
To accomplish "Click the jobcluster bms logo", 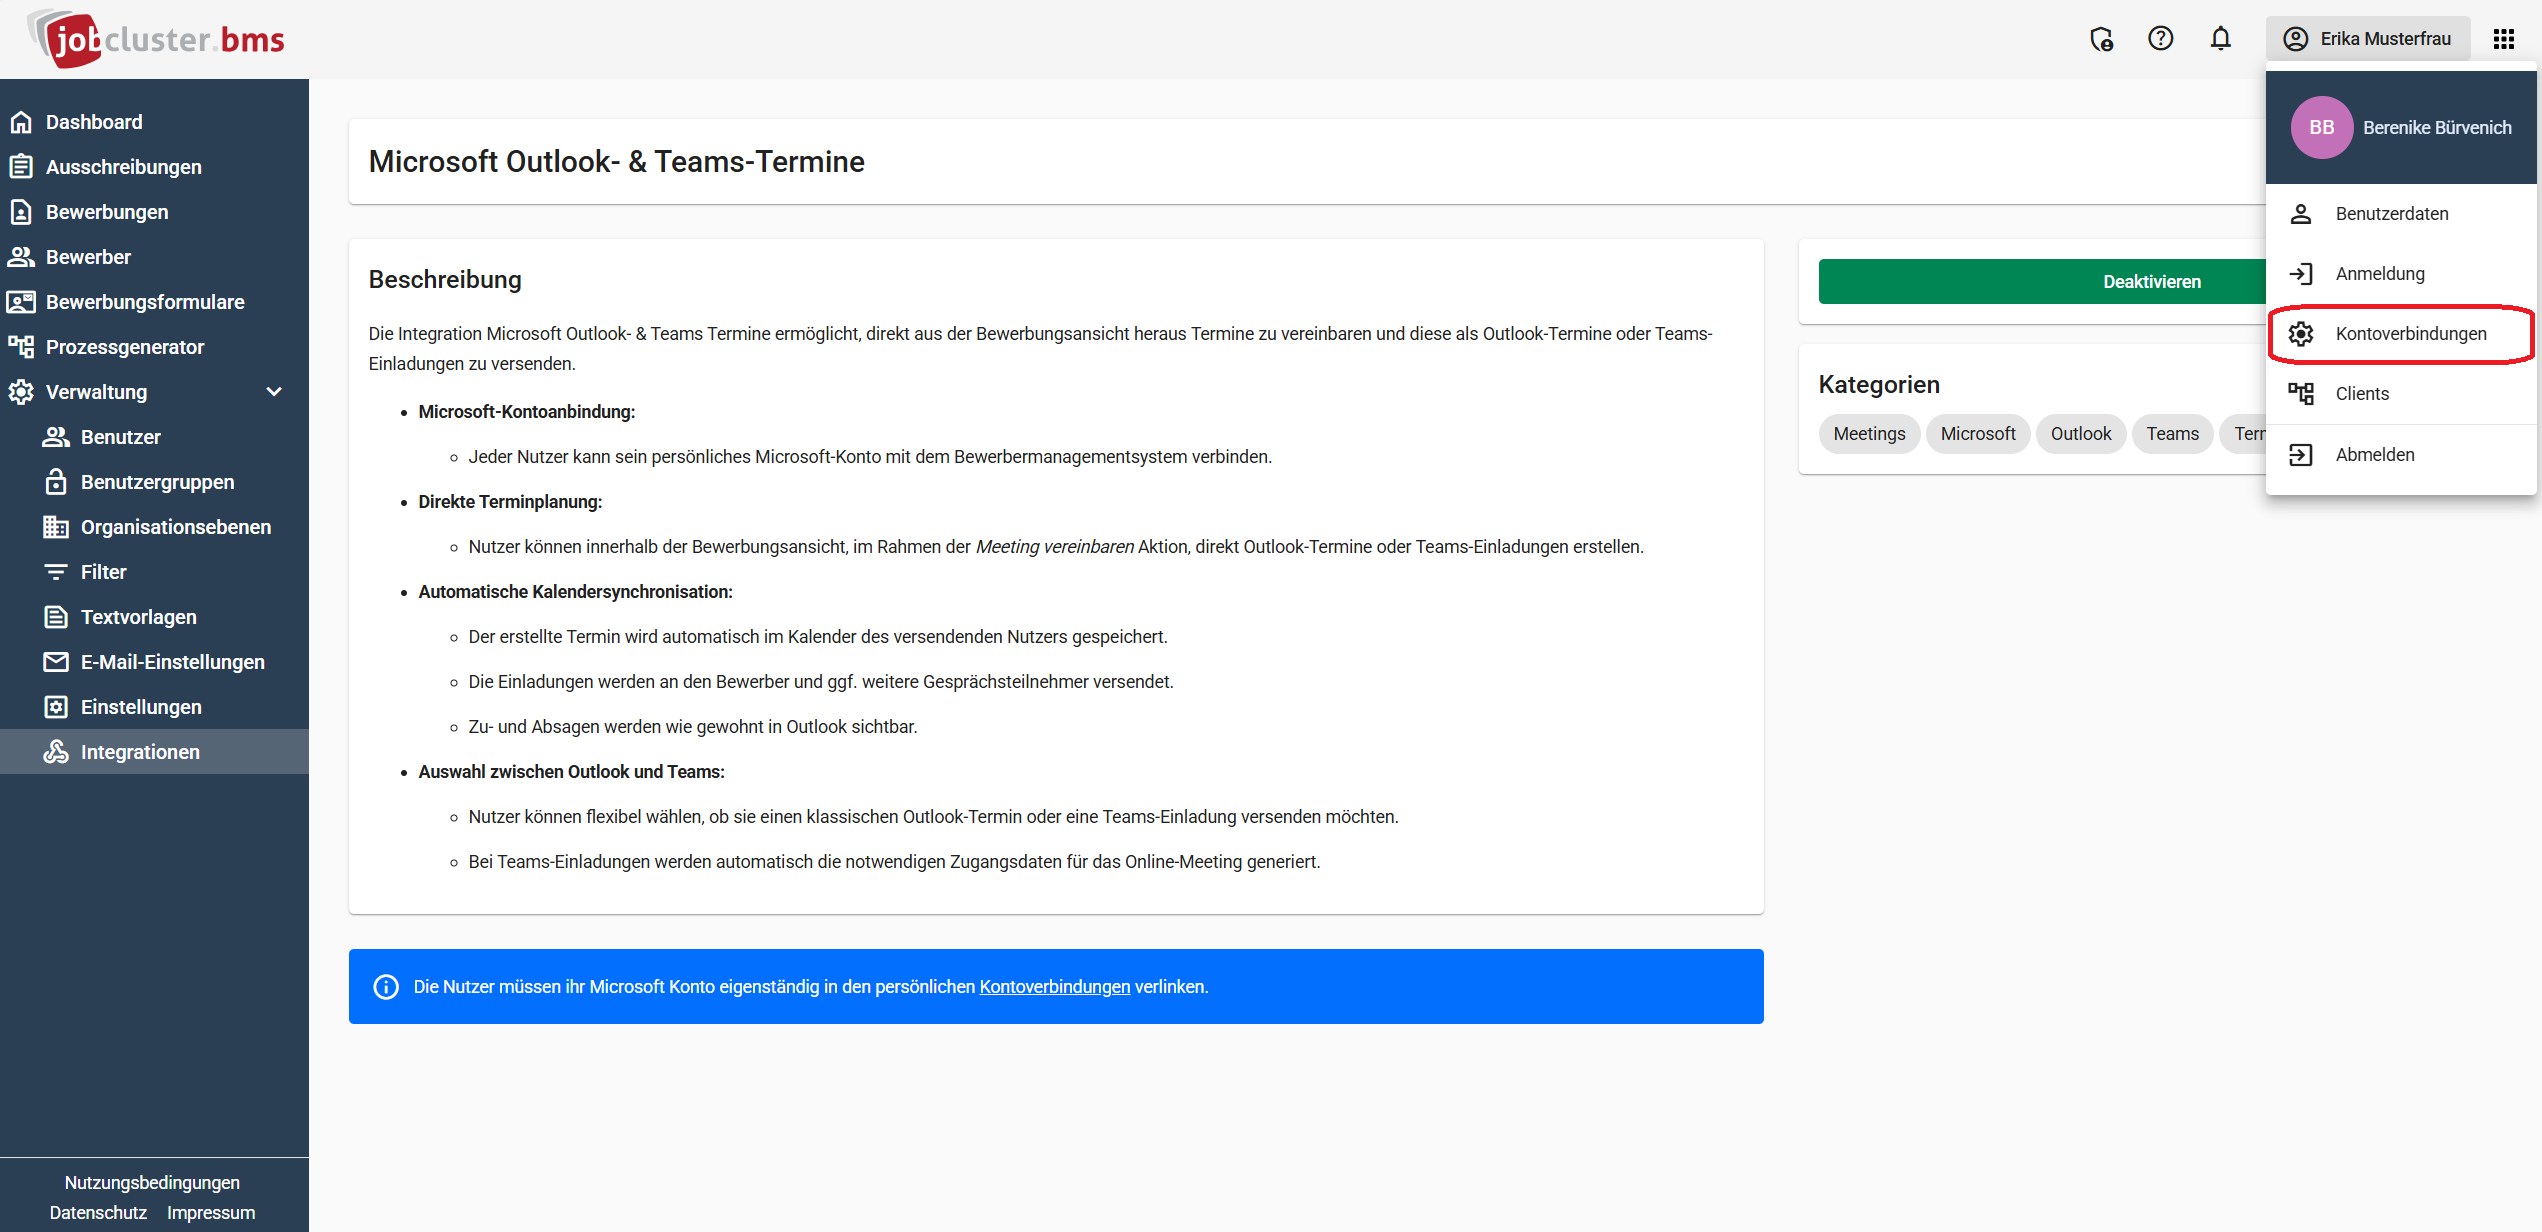I will click(x=156, y=39).
